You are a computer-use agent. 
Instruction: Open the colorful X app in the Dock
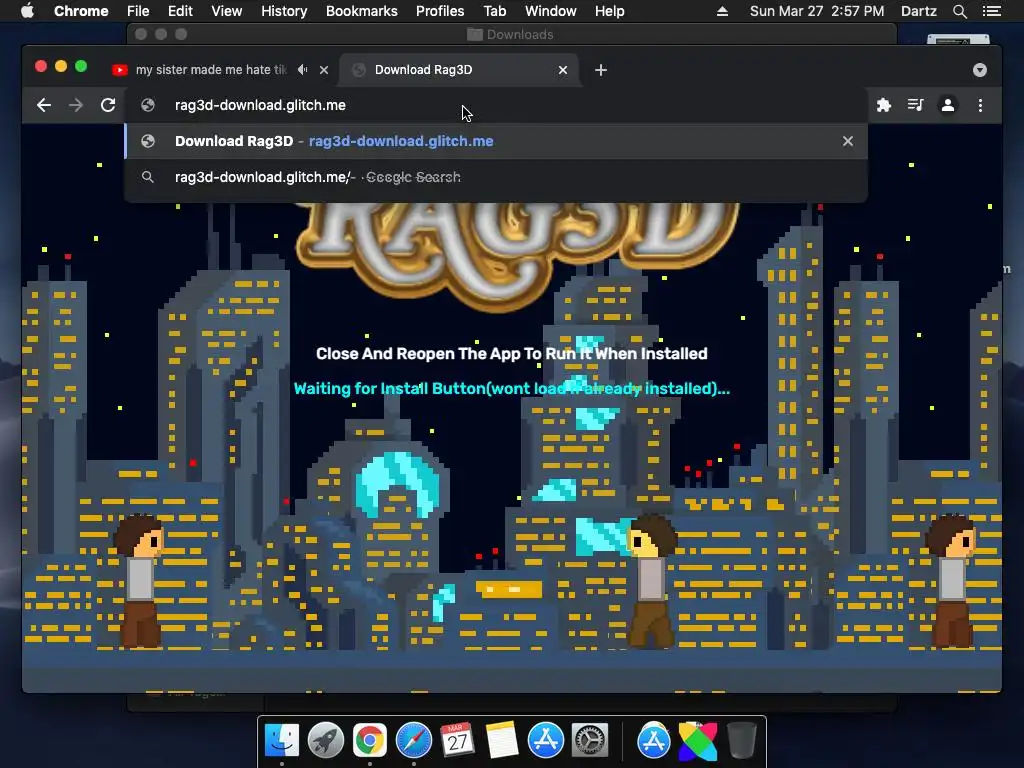[x=697, y=741]
